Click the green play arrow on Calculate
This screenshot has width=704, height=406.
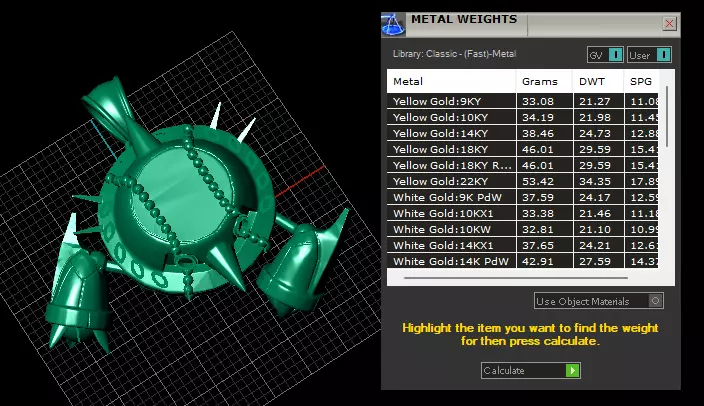pyautogui.click(x=572, y=371)
